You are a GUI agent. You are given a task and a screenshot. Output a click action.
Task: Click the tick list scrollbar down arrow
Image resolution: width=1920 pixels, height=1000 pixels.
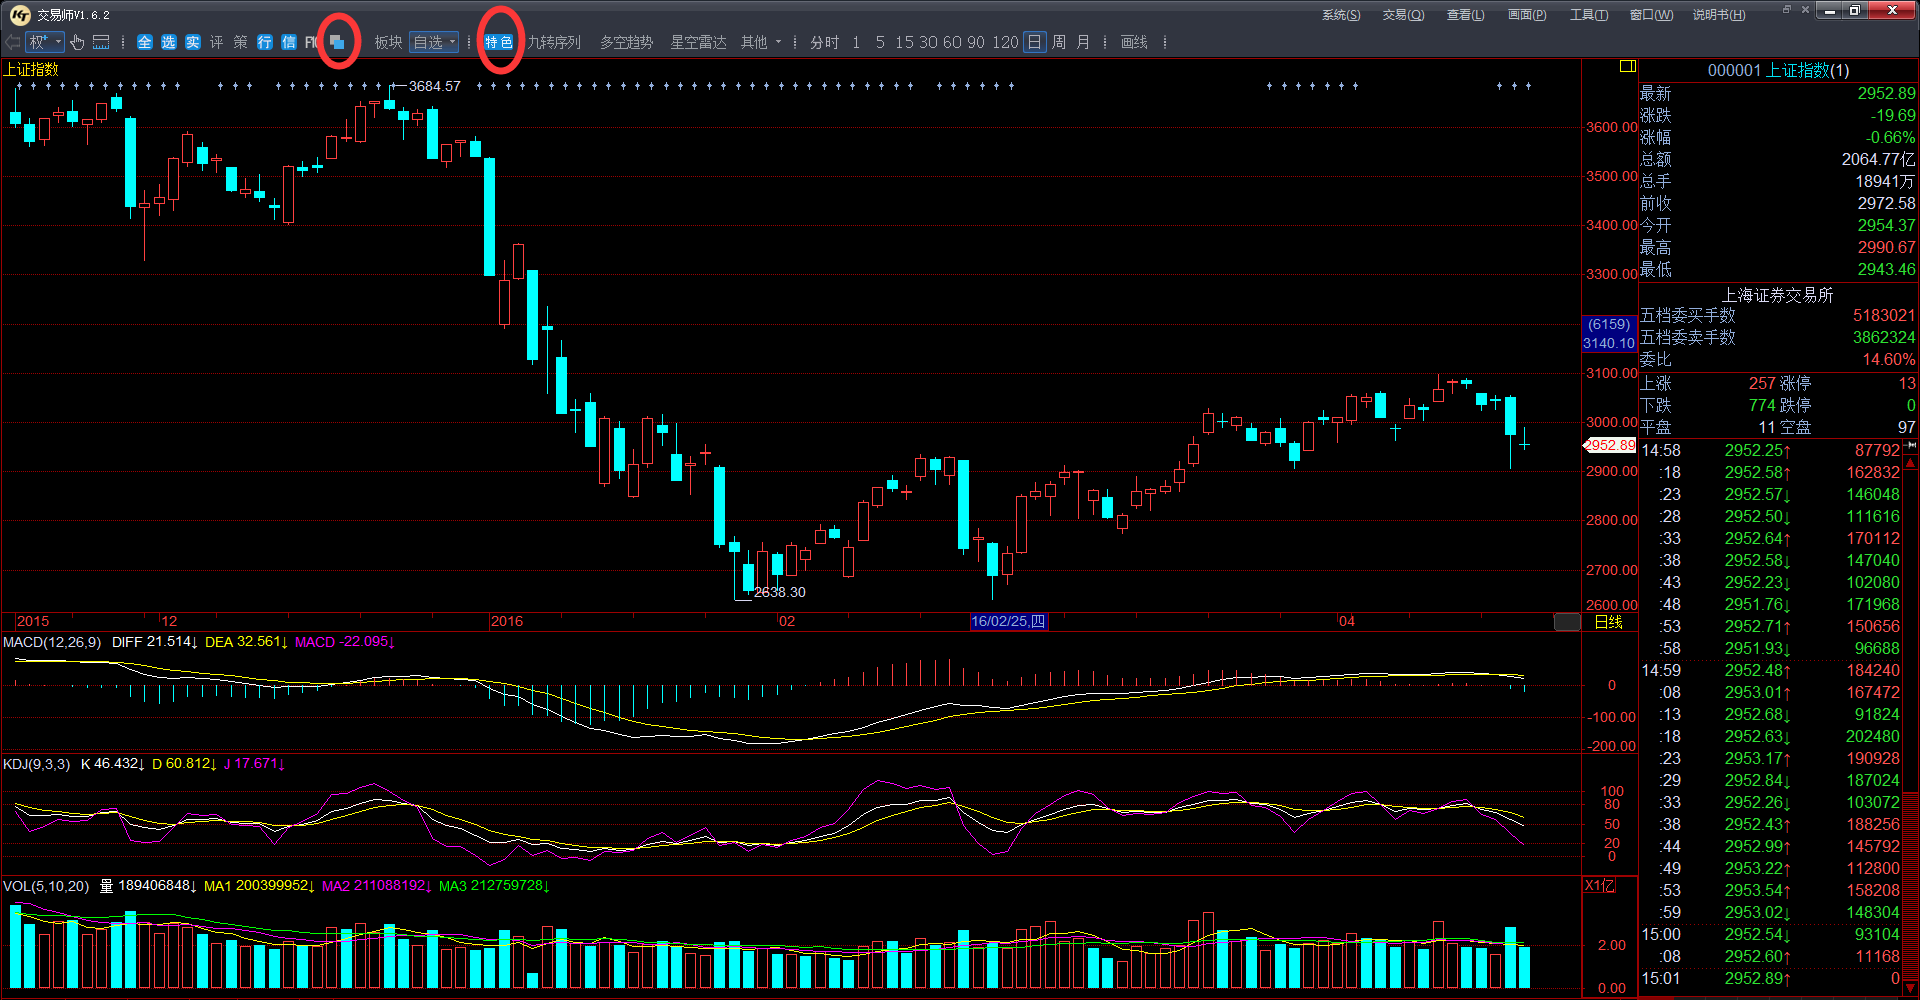[x=1910, y=988]
